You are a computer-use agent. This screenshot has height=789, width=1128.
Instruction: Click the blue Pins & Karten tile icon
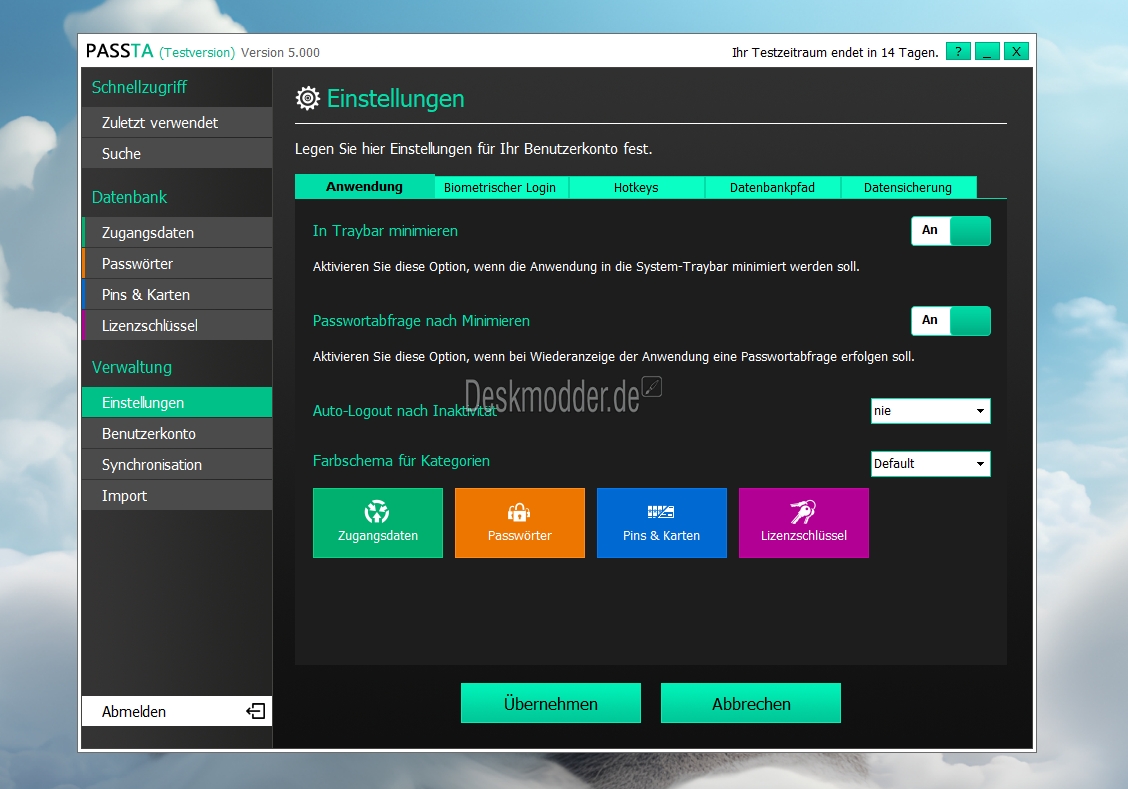point(661,512)
